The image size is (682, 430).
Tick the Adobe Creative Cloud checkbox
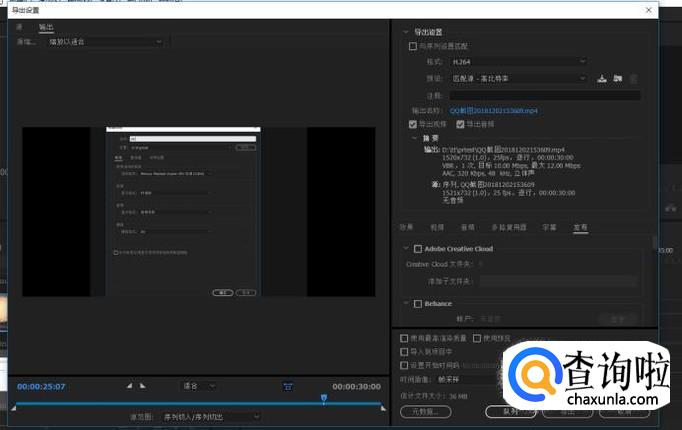417,249
